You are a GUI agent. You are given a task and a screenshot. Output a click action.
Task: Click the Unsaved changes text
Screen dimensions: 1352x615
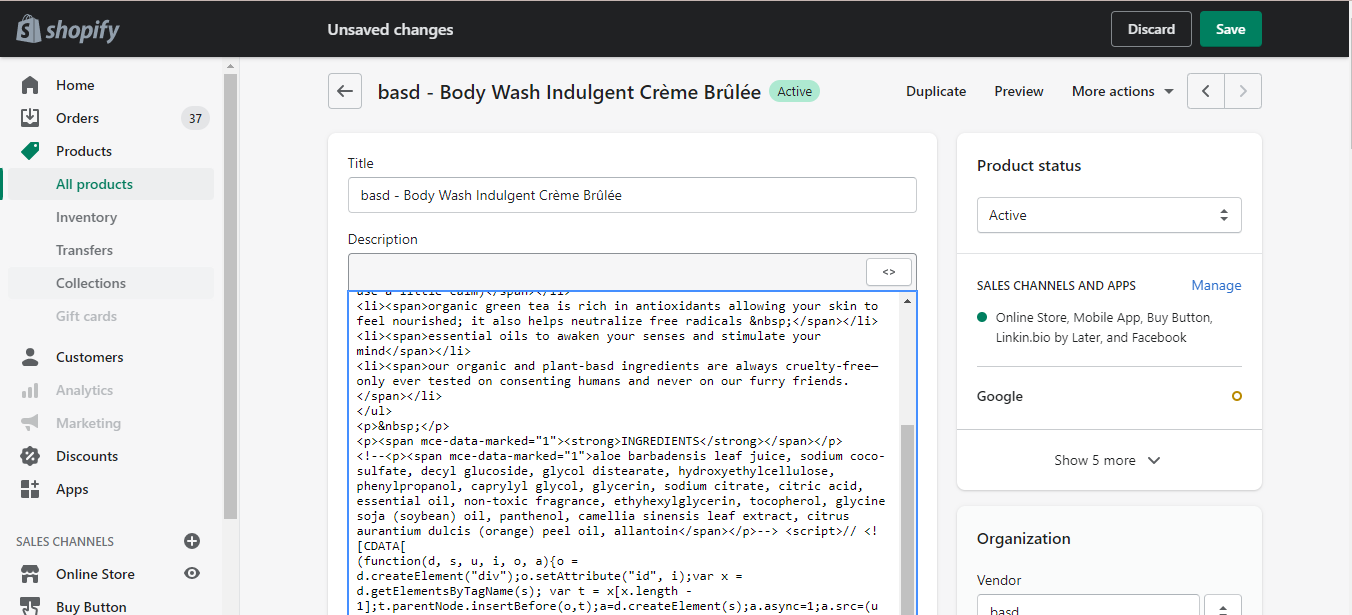click(390, 30)
